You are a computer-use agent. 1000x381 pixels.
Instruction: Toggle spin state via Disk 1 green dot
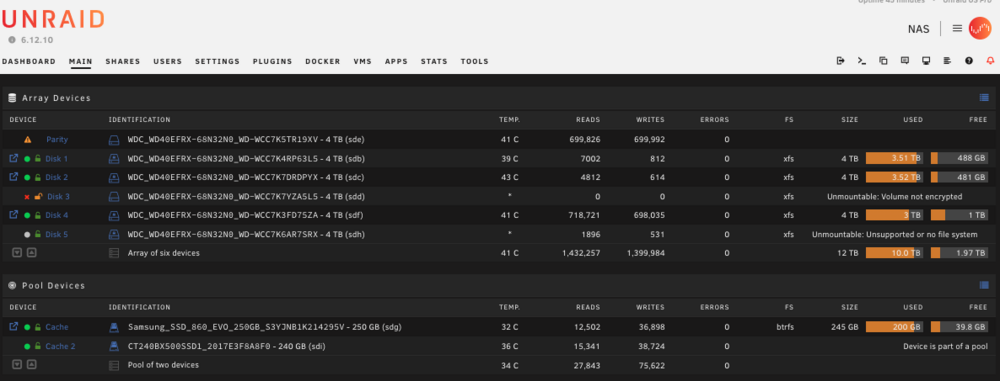[27, 158]
